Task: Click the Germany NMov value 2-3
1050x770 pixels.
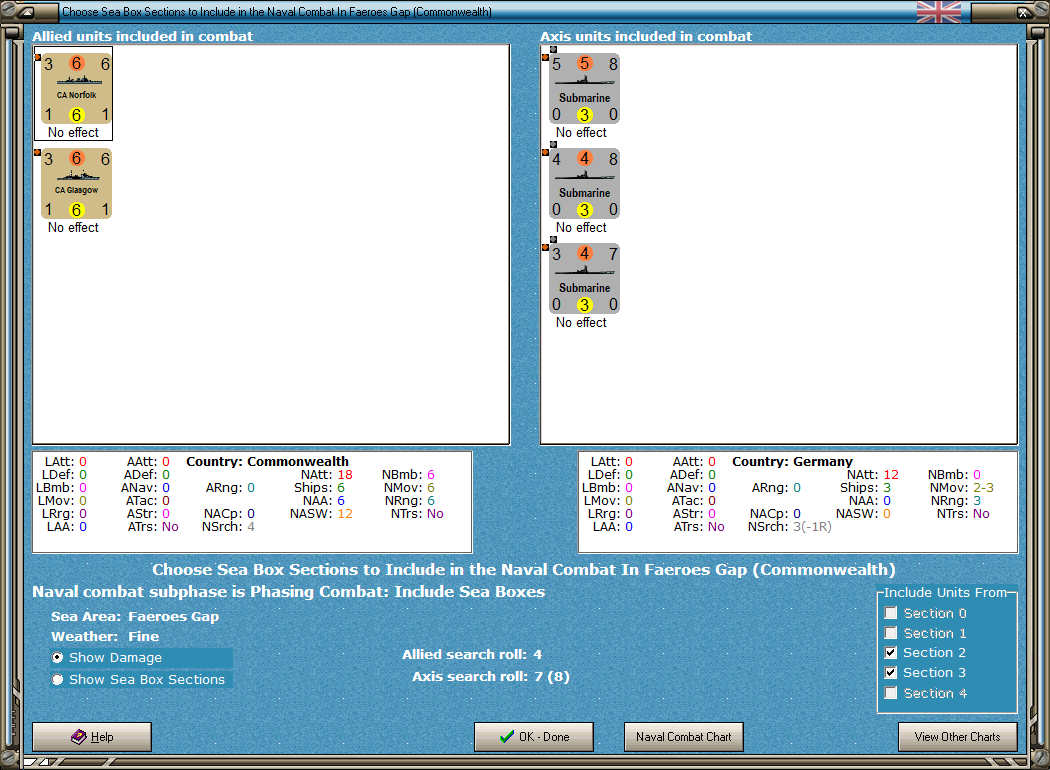Action: pyautogui.click(x=984, y=487)
